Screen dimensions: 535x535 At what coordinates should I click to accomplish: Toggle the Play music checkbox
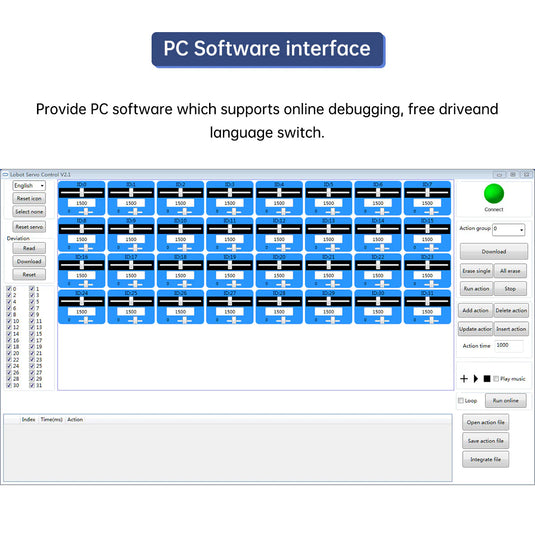496,378
